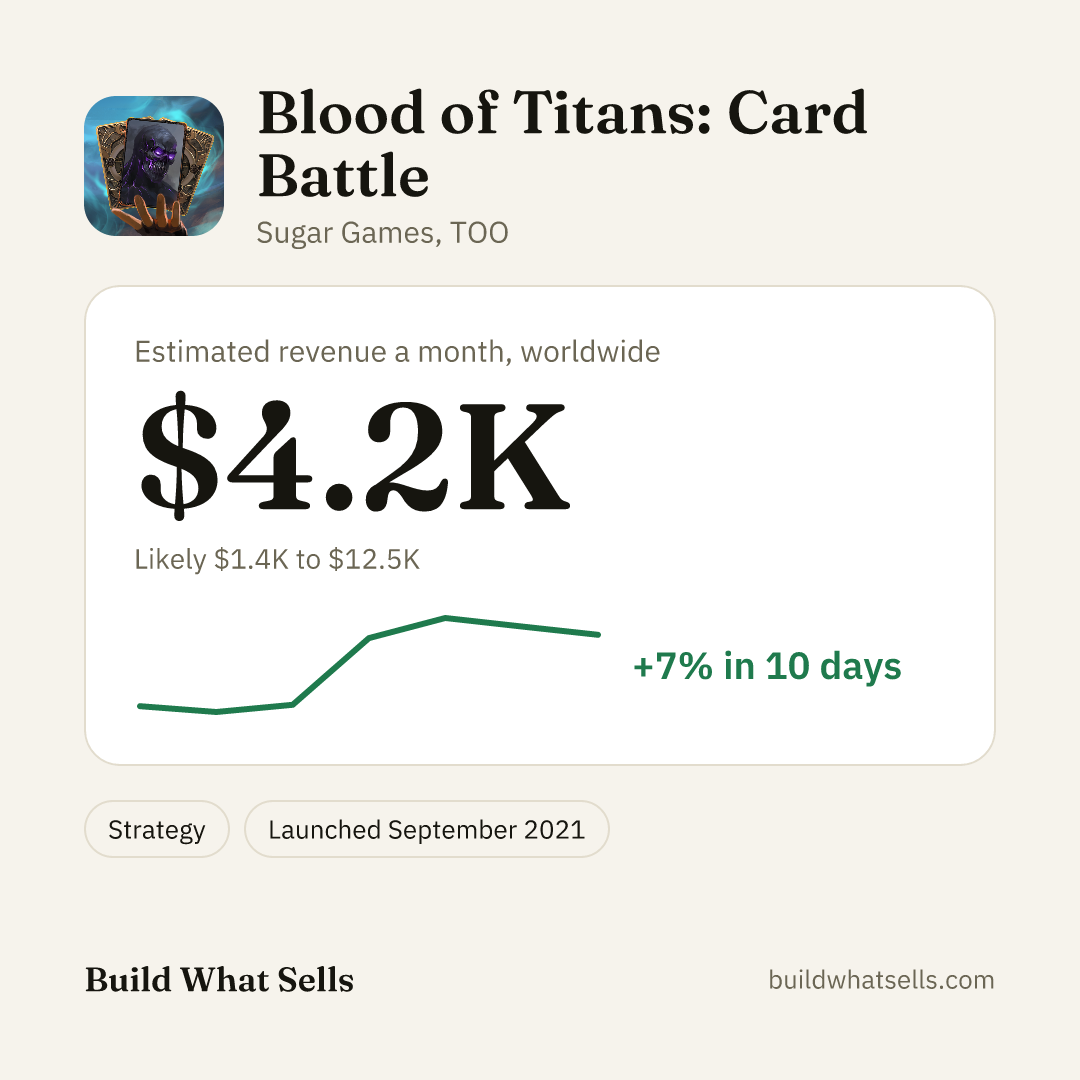This screenshot has width=1080, height=1080.
Task: Click the Launched September 2021 tag
Action: (x=426, y=829)
